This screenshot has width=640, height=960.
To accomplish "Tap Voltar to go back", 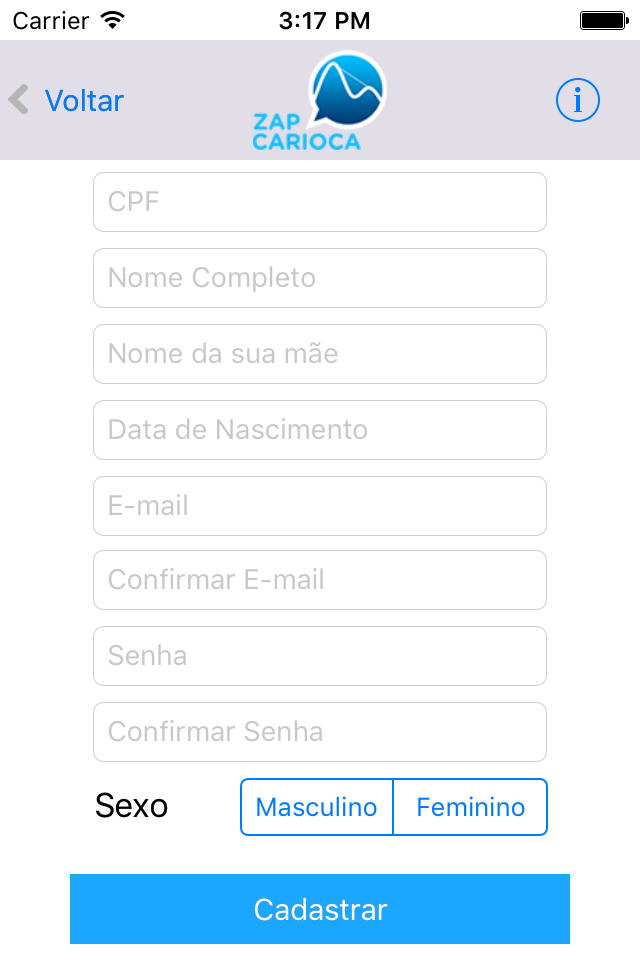I will pyautogui.click(x=84, y=100).
